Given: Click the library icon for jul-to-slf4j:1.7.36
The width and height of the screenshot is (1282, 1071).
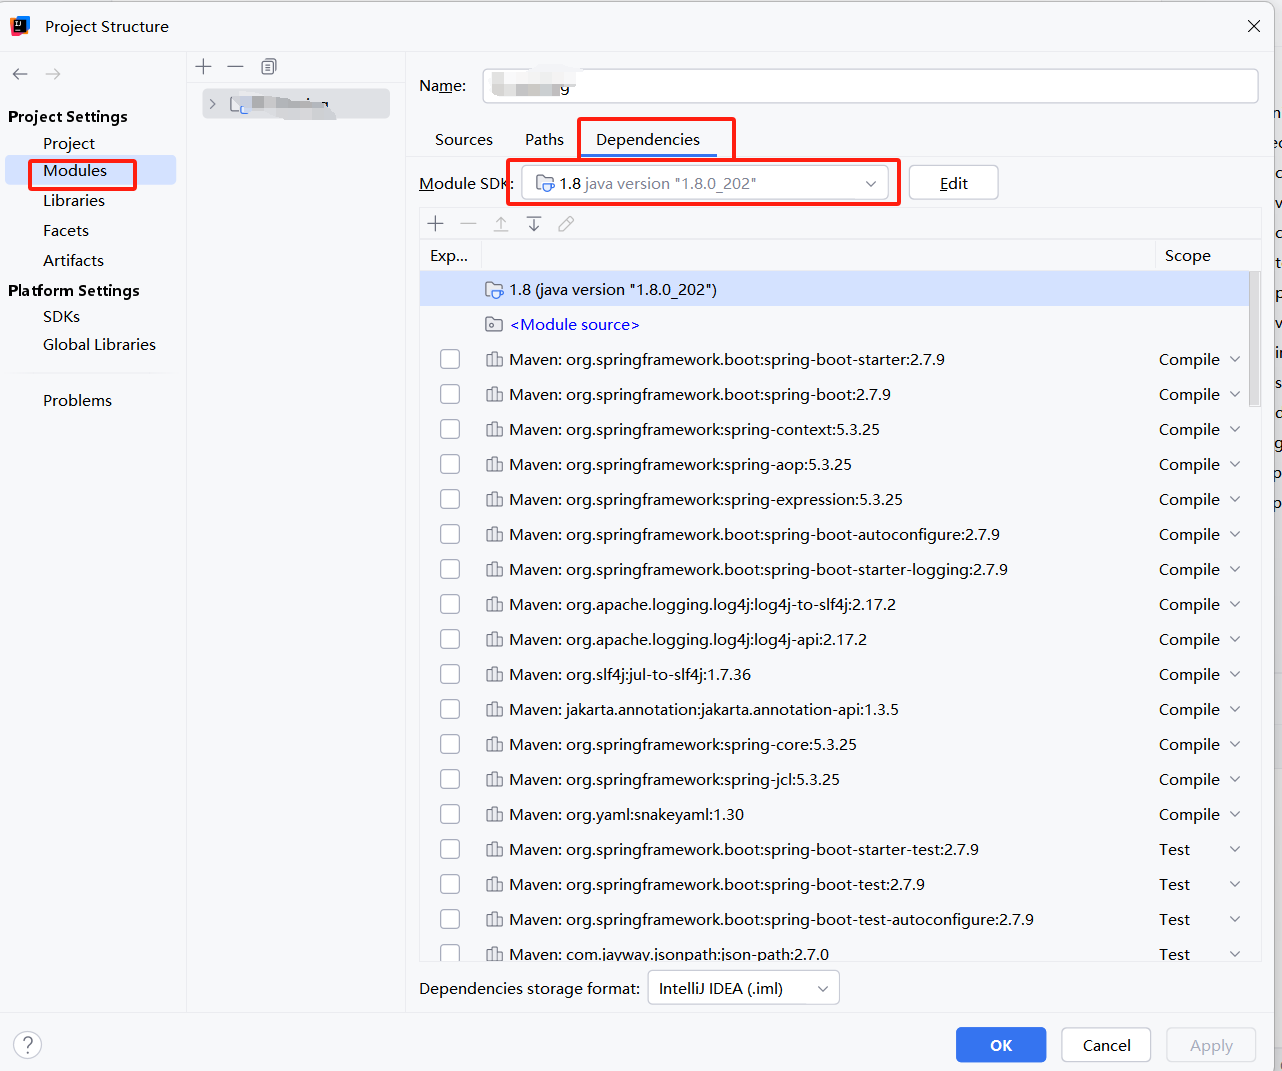Looking at the screenshot, I should (494, 674).
